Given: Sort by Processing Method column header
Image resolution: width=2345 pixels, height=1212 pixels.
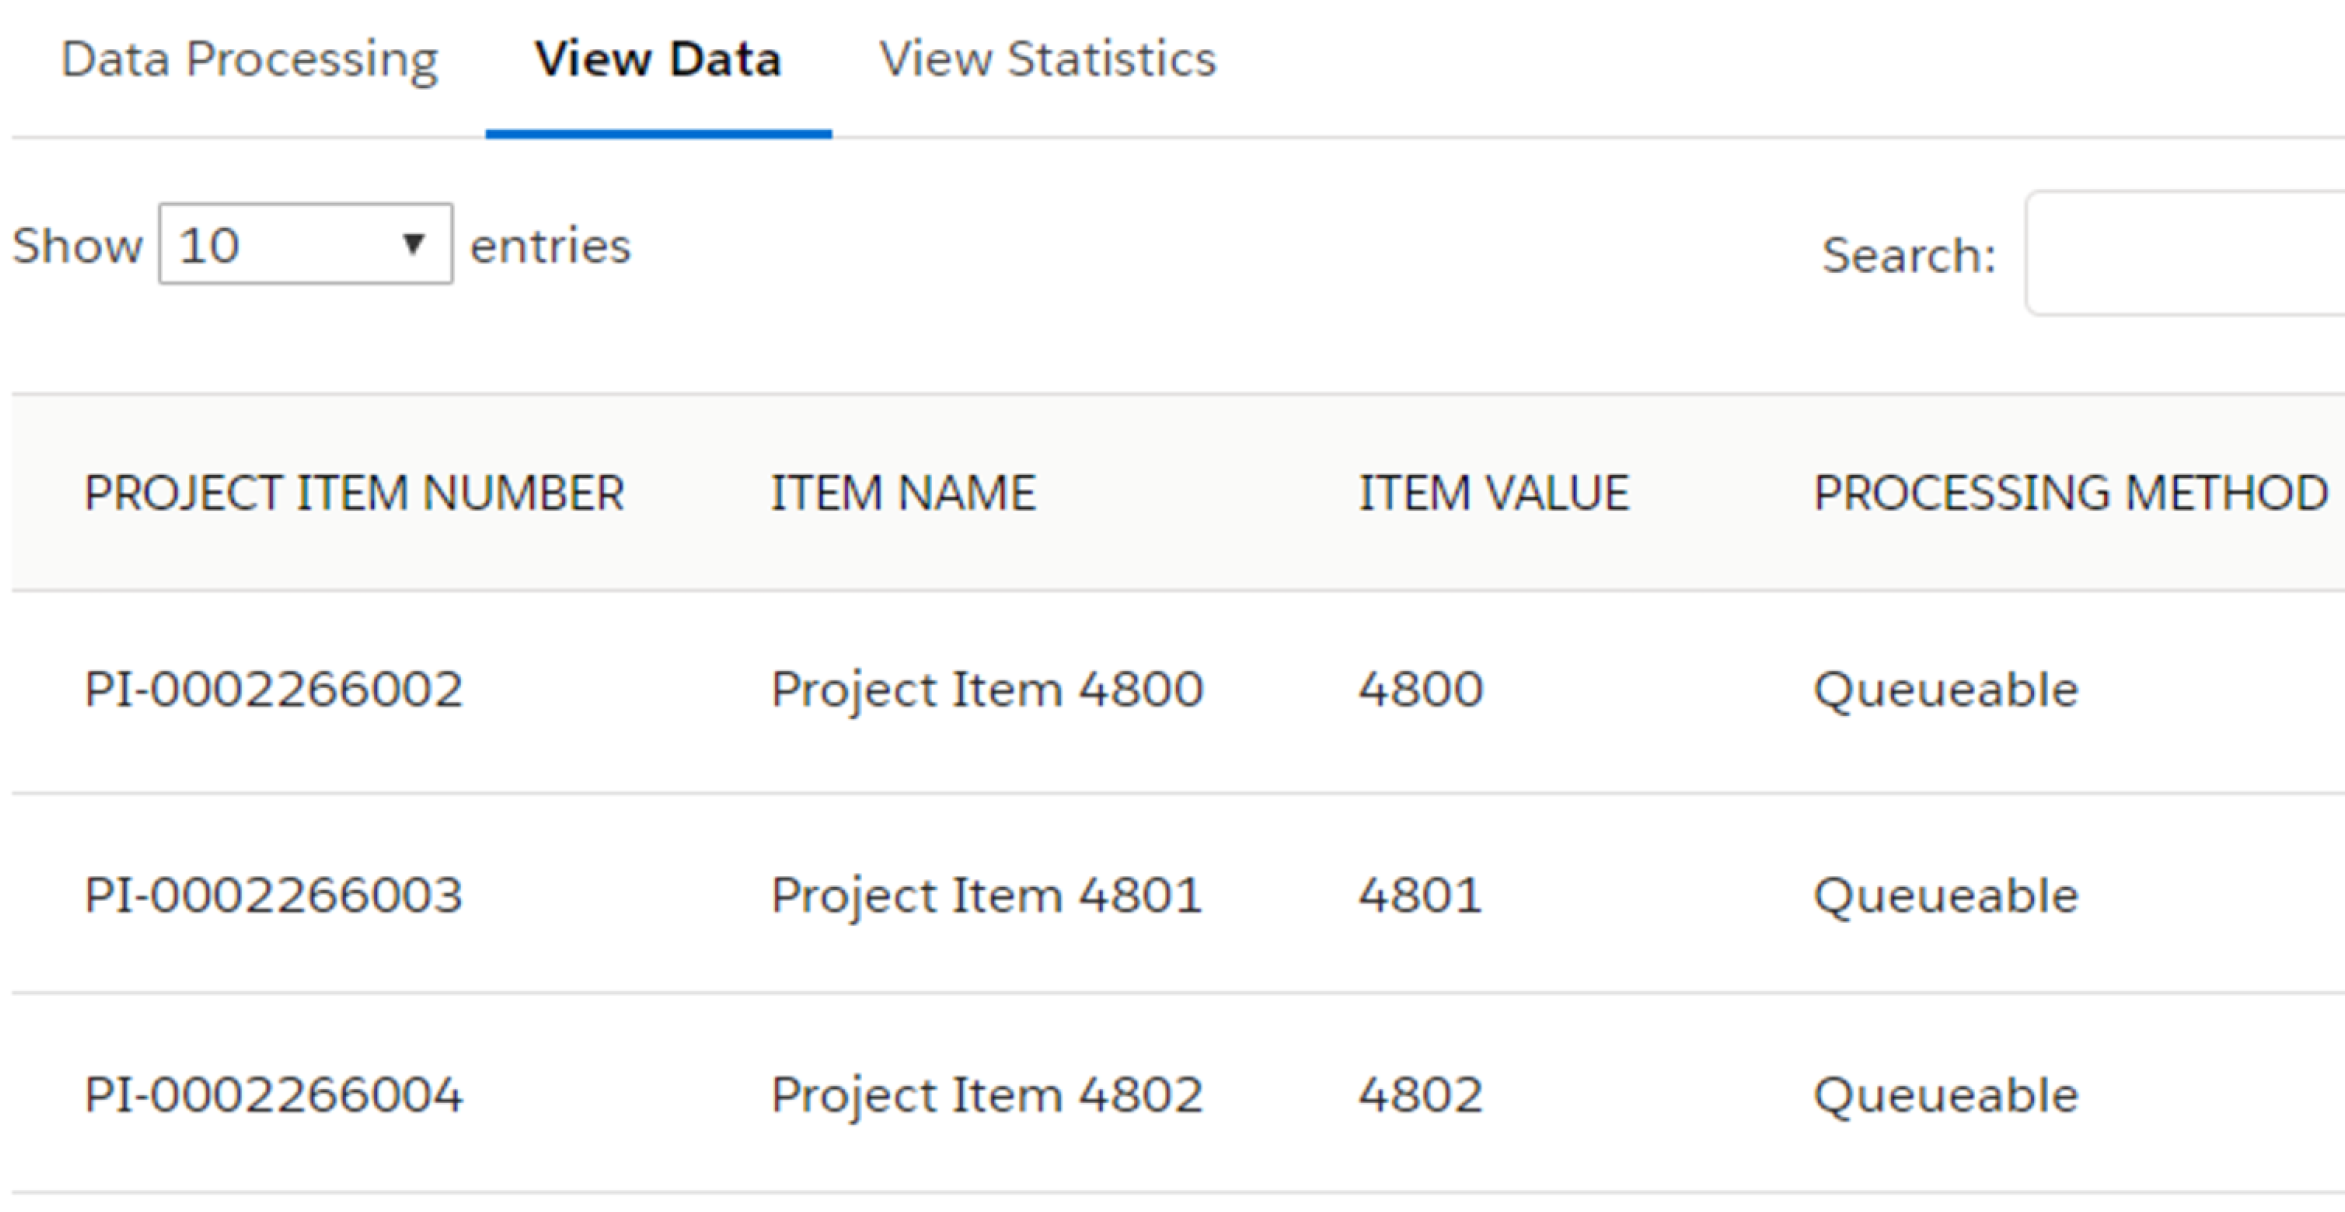Looking at the screenshot, I should click(2070, 493).
